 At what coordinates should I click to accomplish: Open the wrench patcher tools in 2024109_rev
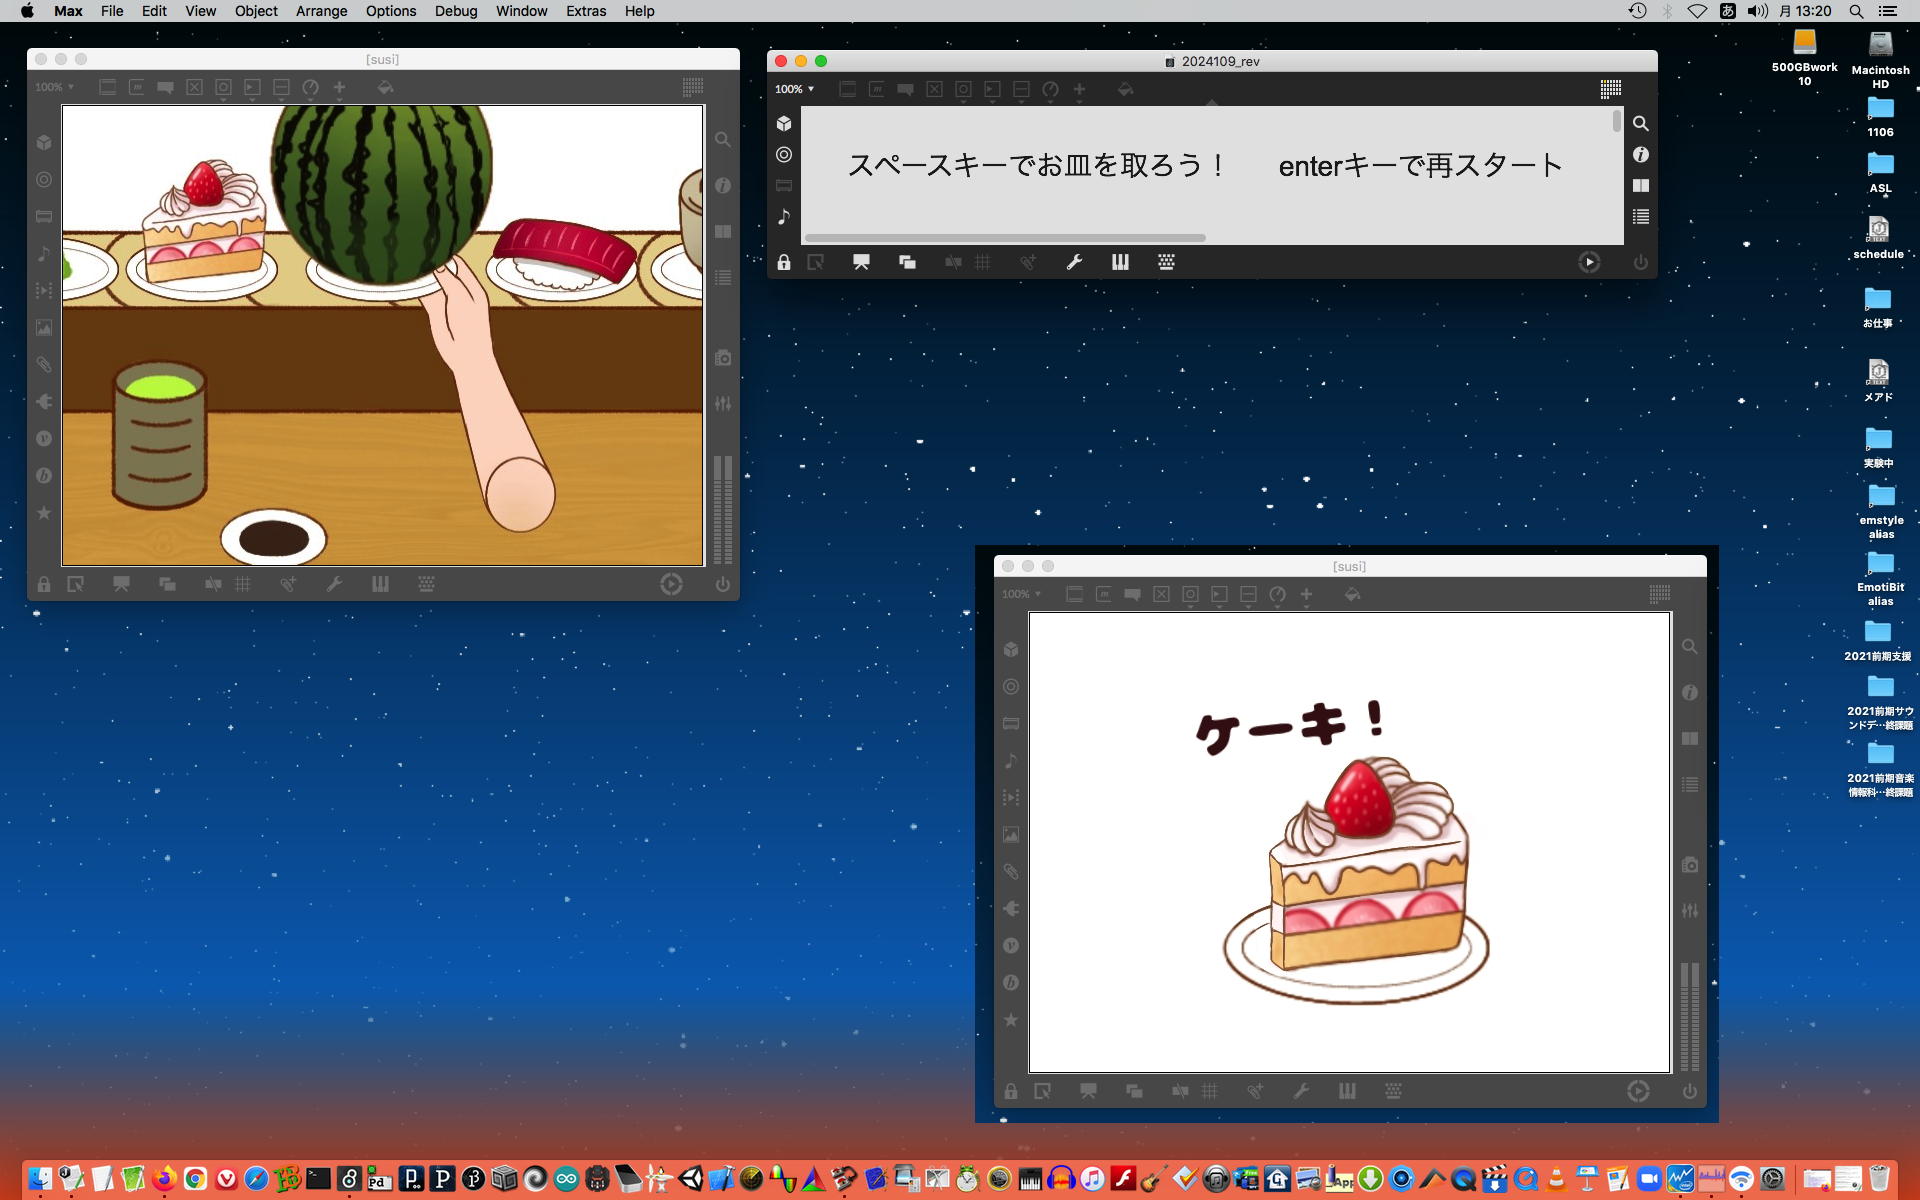point(1074,263)
